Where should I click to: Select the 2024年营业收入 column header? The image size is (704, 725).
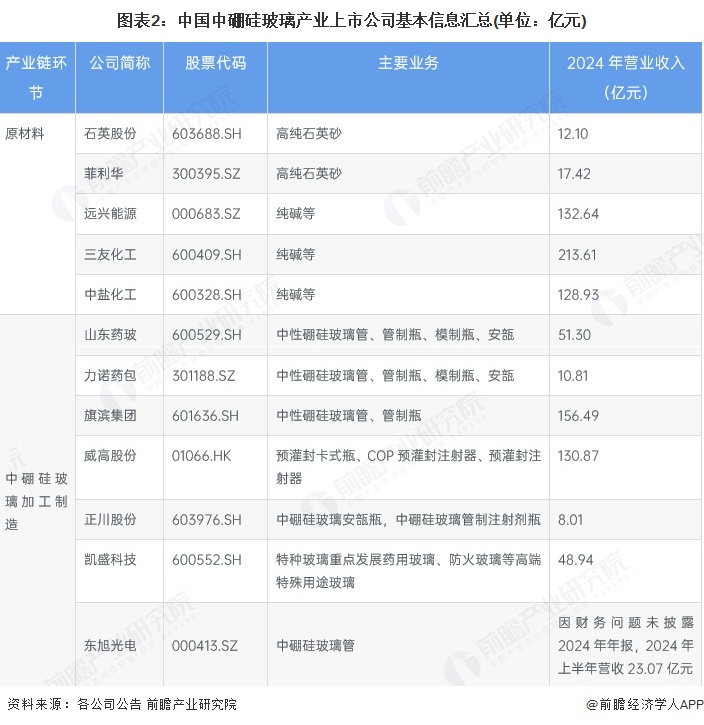click(x=625, y=77)
